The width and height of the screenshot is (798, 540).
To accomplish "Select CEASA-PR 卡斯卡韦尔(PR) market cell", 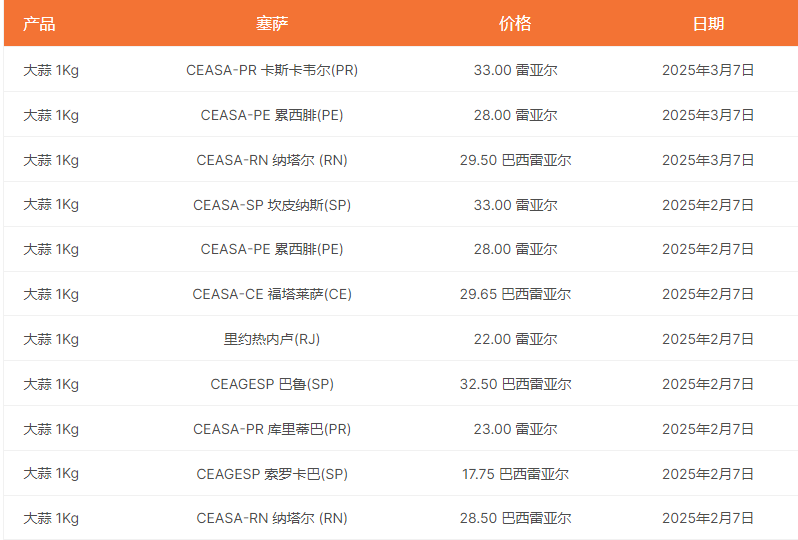I will click(272, 70).
